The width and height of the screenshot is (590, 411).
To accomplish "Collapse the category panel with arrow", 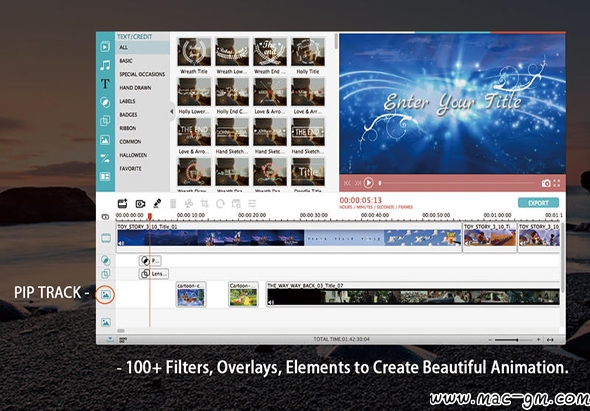I will coord(172,111).
